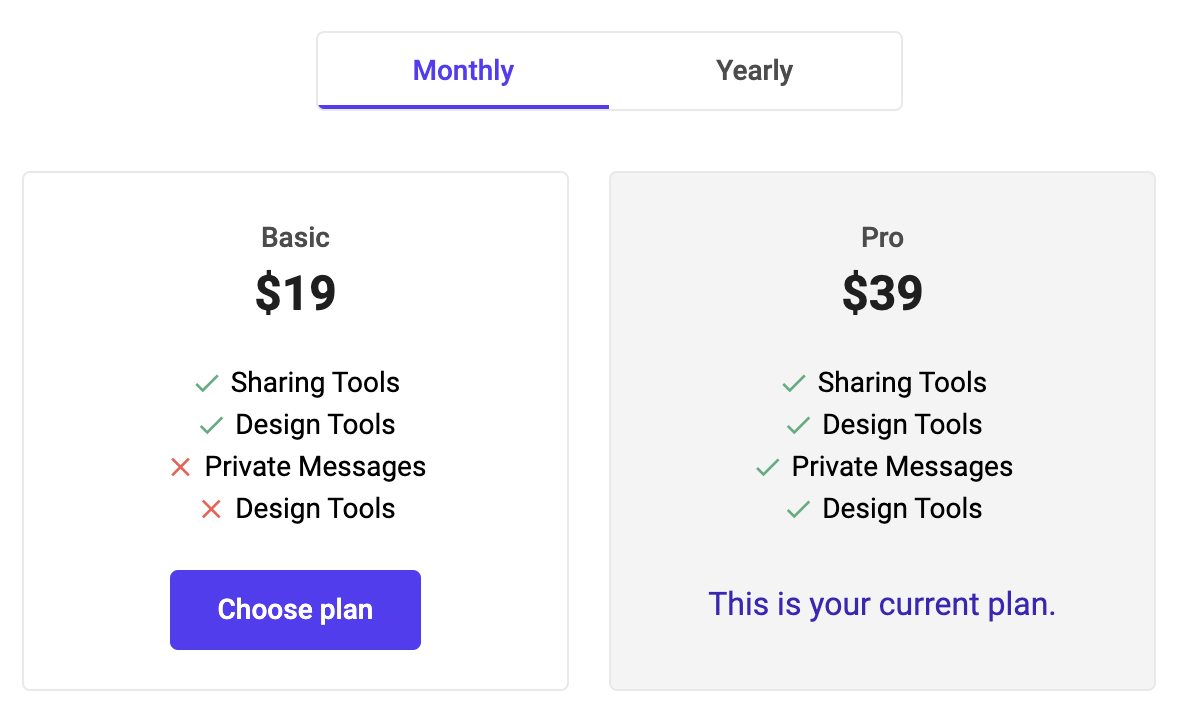Switch to the Monthly billing tab
This screenshot has height=716, width=1188.
(463, 71)
